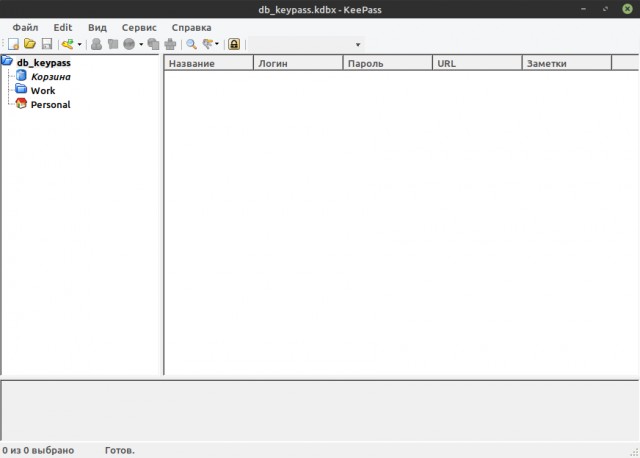Show entries with the keys filter icon
This screenshot has height=458, width=640.
click(x=208, y=44)
